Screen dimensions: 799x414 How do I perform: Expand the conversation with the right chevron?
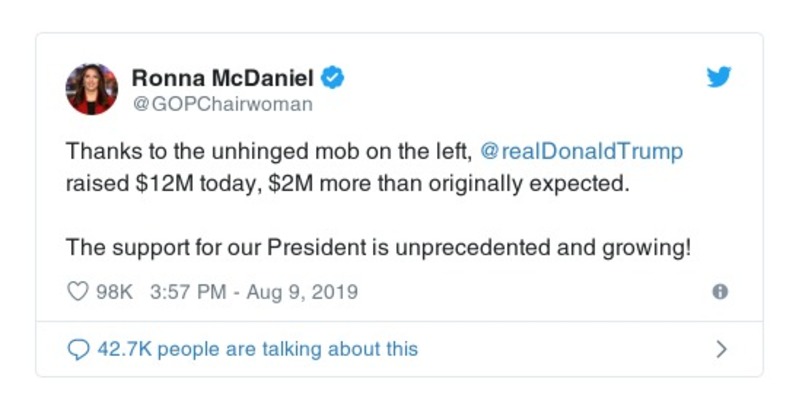point(721,349)
